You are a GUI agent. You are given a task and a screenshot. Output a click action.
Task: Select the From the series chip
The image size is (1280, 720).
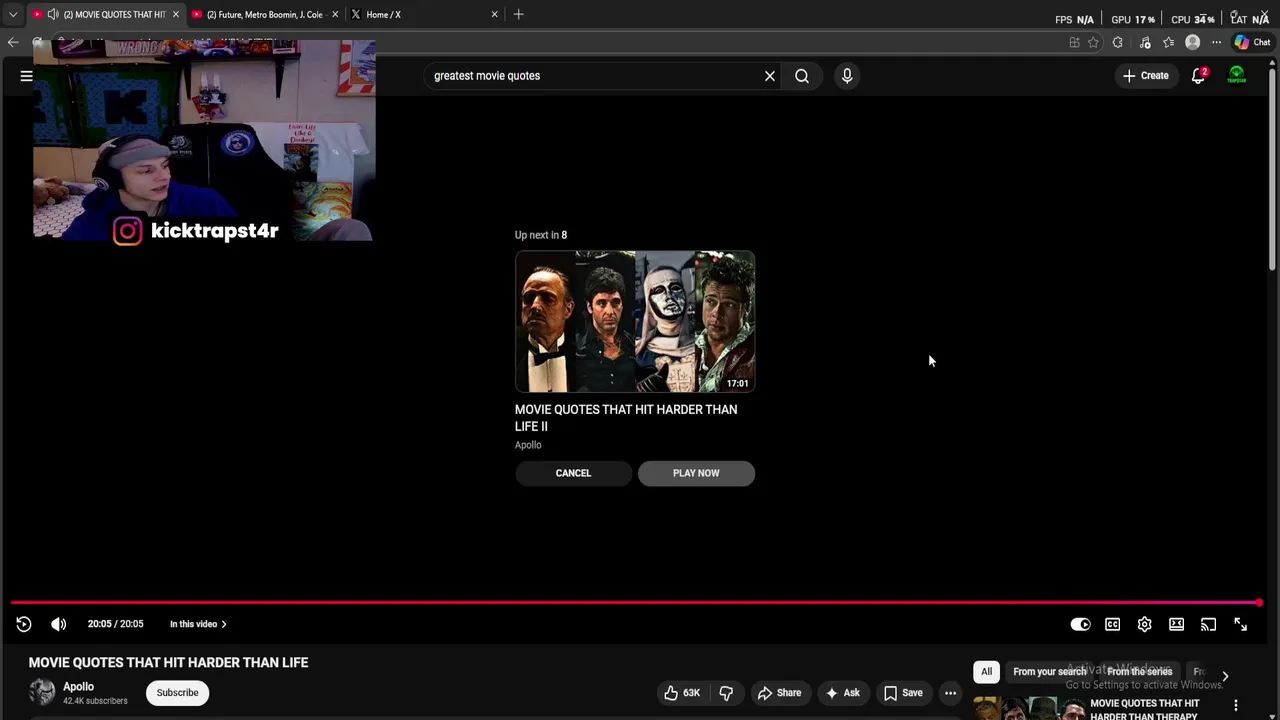(1139, 672)
